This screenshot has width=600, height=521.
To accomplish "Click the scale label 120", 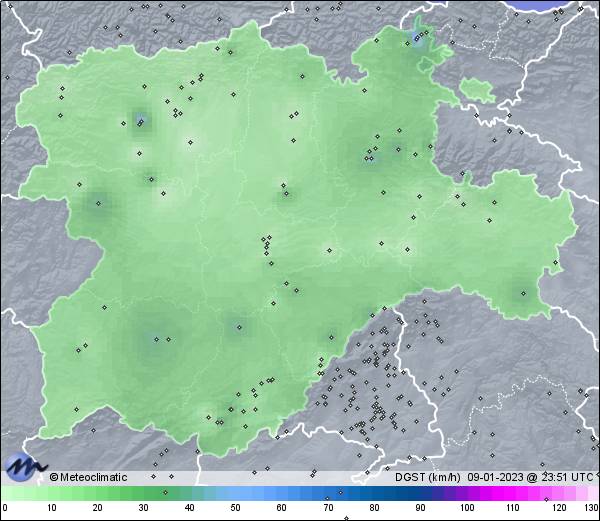I will (x=559, y=508).
